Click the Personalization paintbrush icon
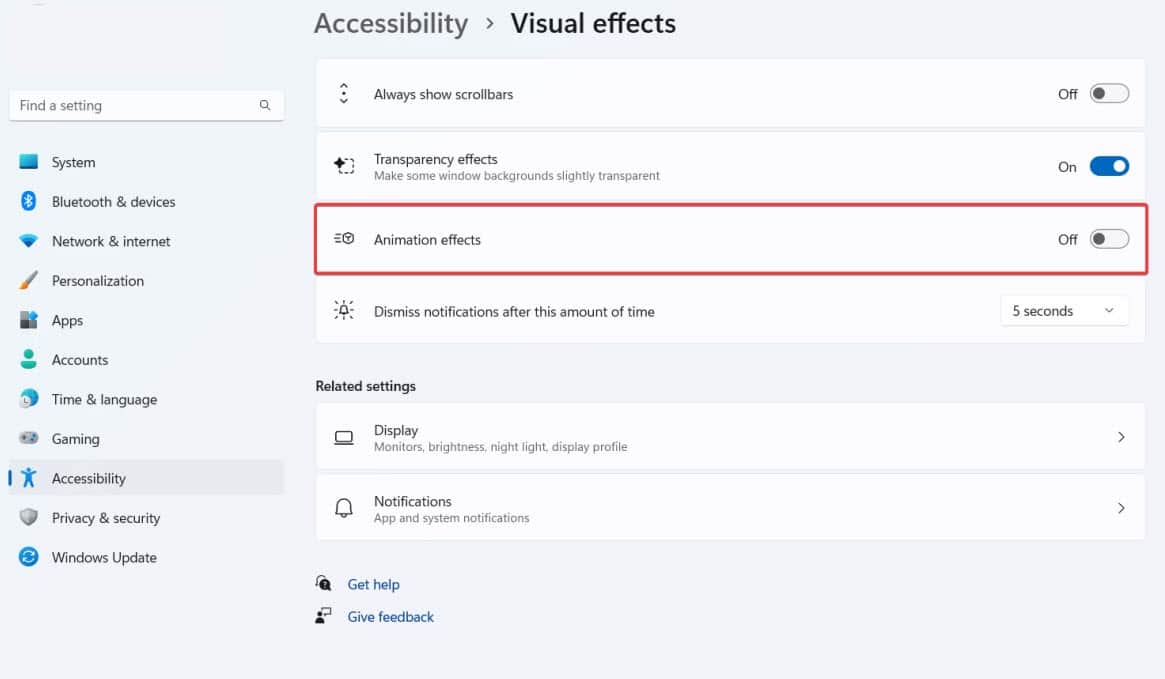1165x679 pixels. (x=28, y=281)
